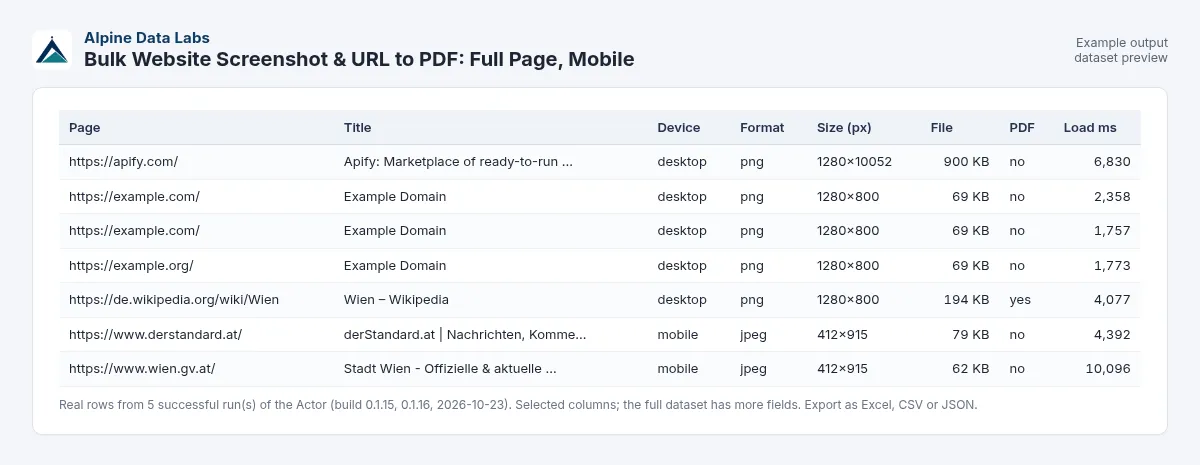1200x465 pixels.
Task: Click the 1,757 load time value
Action: (x=1112, y=231)
